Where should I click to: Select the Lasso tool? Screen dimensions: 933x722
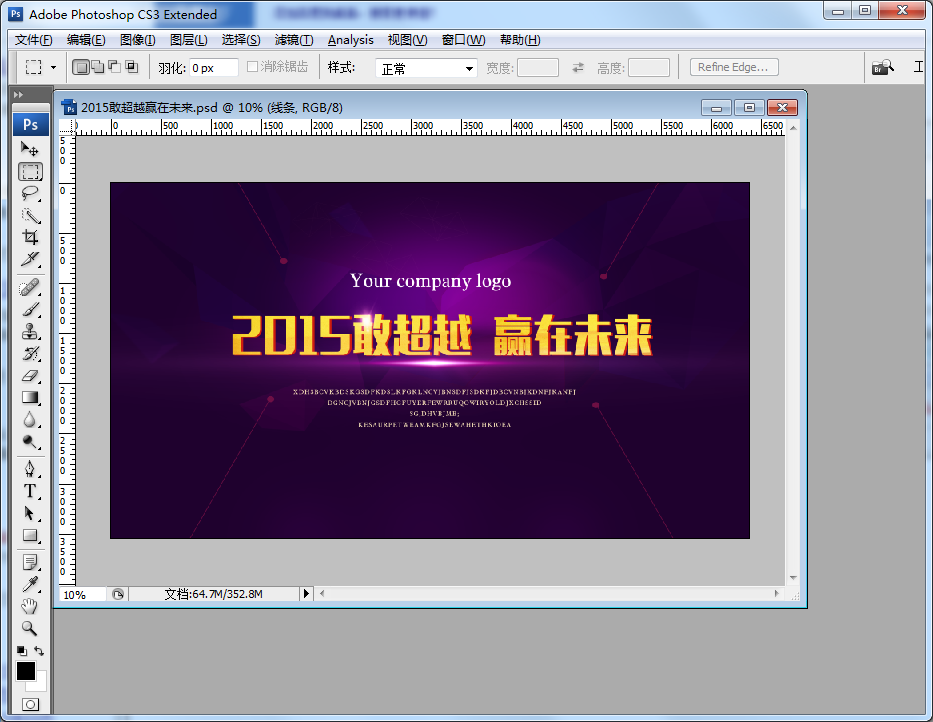coord(30,193)
